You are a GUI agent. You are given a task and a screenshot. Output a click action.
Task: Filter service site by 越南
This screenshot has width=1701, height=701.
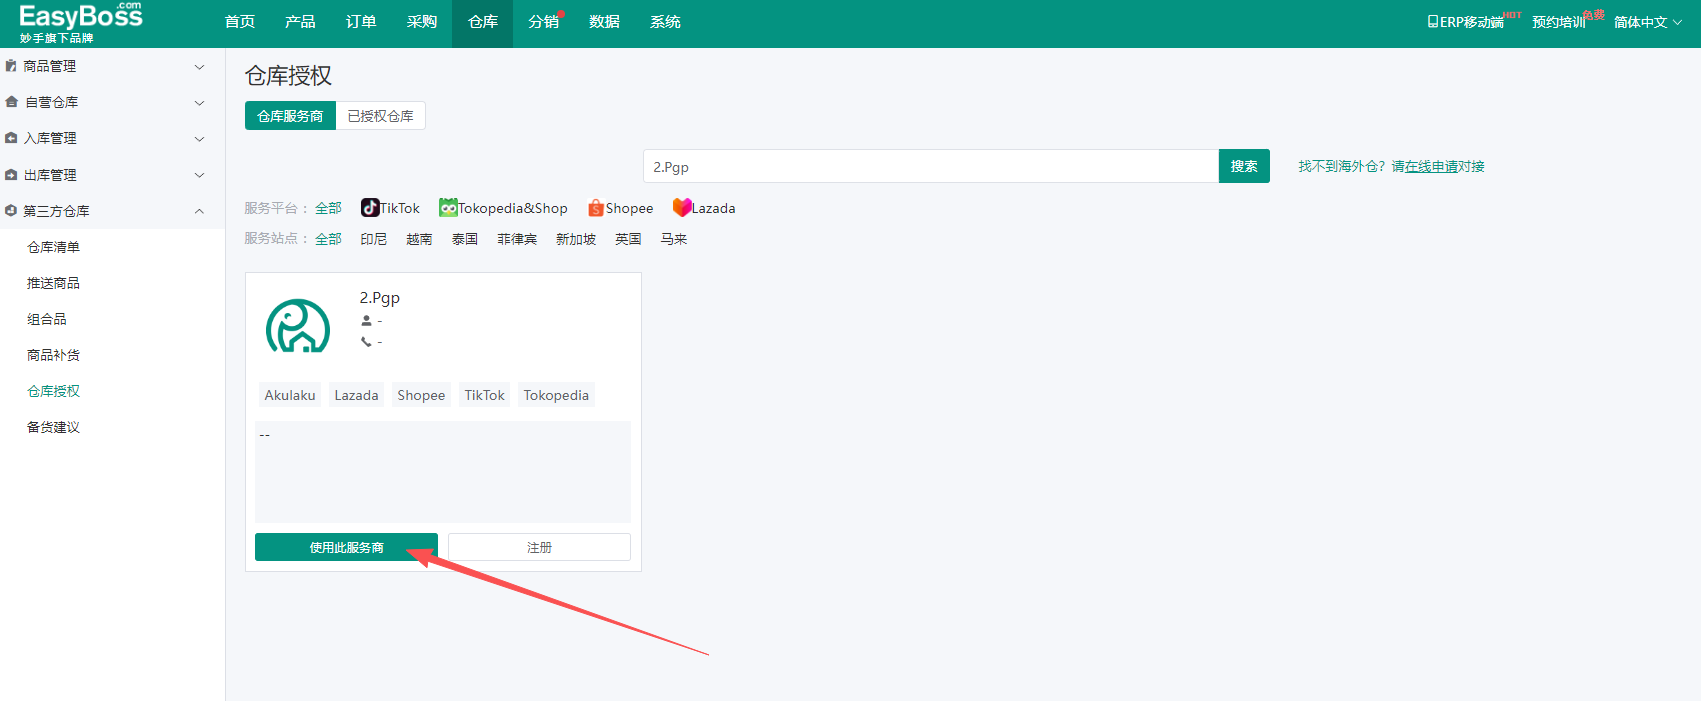pos(419,239)
